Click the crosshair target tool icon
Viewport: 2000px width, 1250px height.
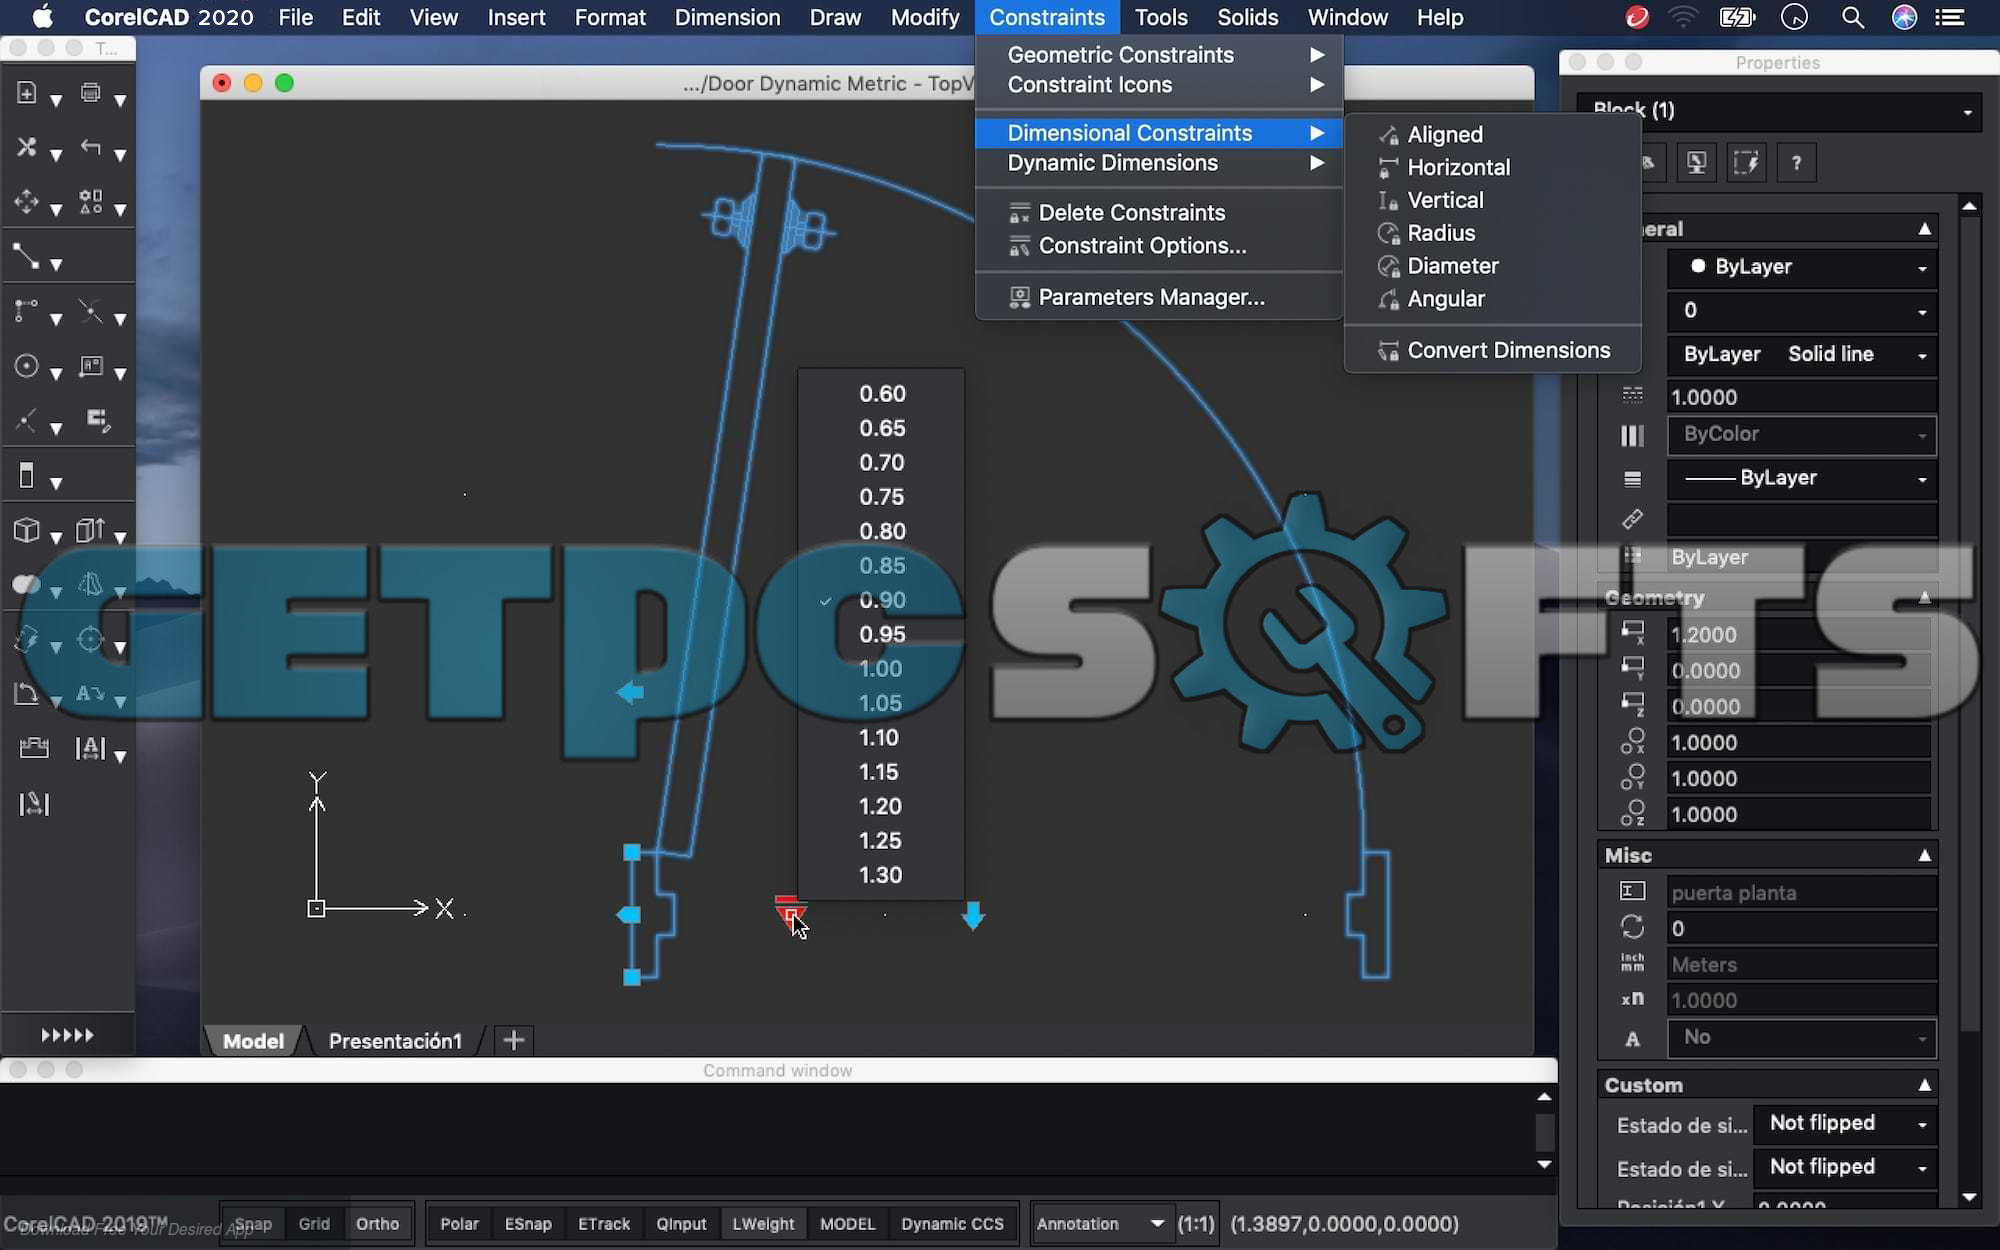pyautogui.click(x=91, y=639)
